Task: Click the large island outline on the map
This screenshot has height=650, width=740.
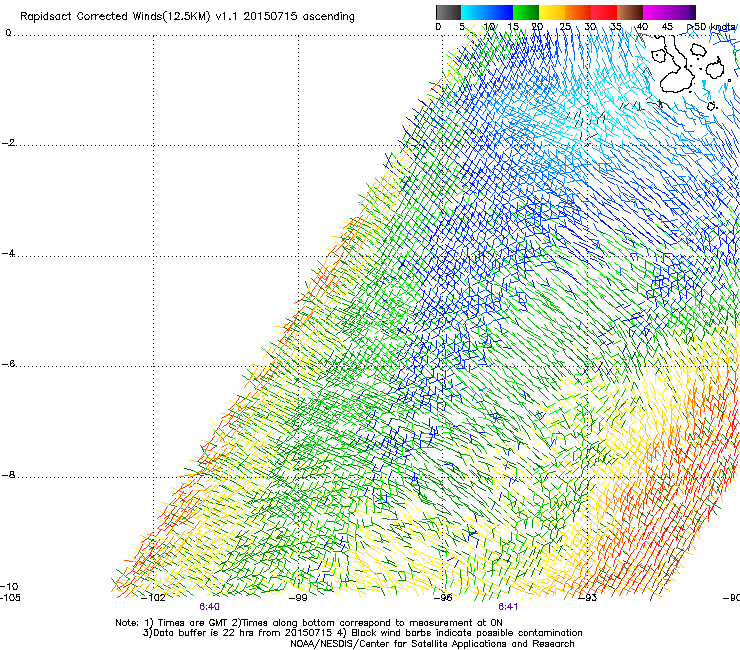Action: (675, 66)
